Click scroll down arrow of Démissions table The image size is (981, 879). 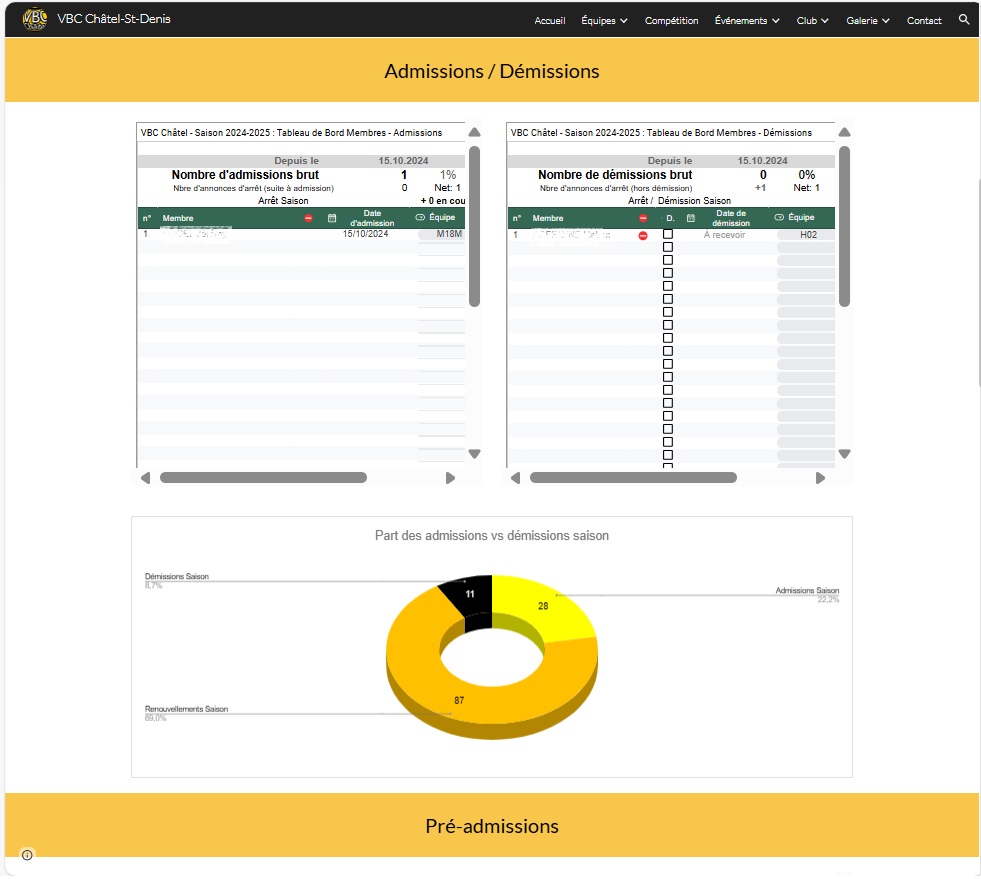pos(844,454)
